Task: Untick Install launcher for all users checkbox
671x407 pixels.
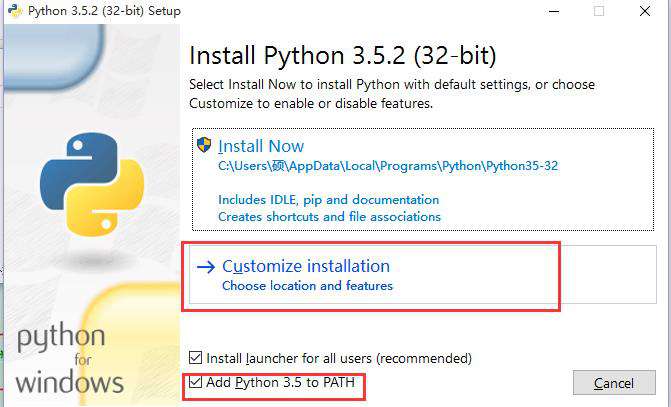Action: (196, 357)
